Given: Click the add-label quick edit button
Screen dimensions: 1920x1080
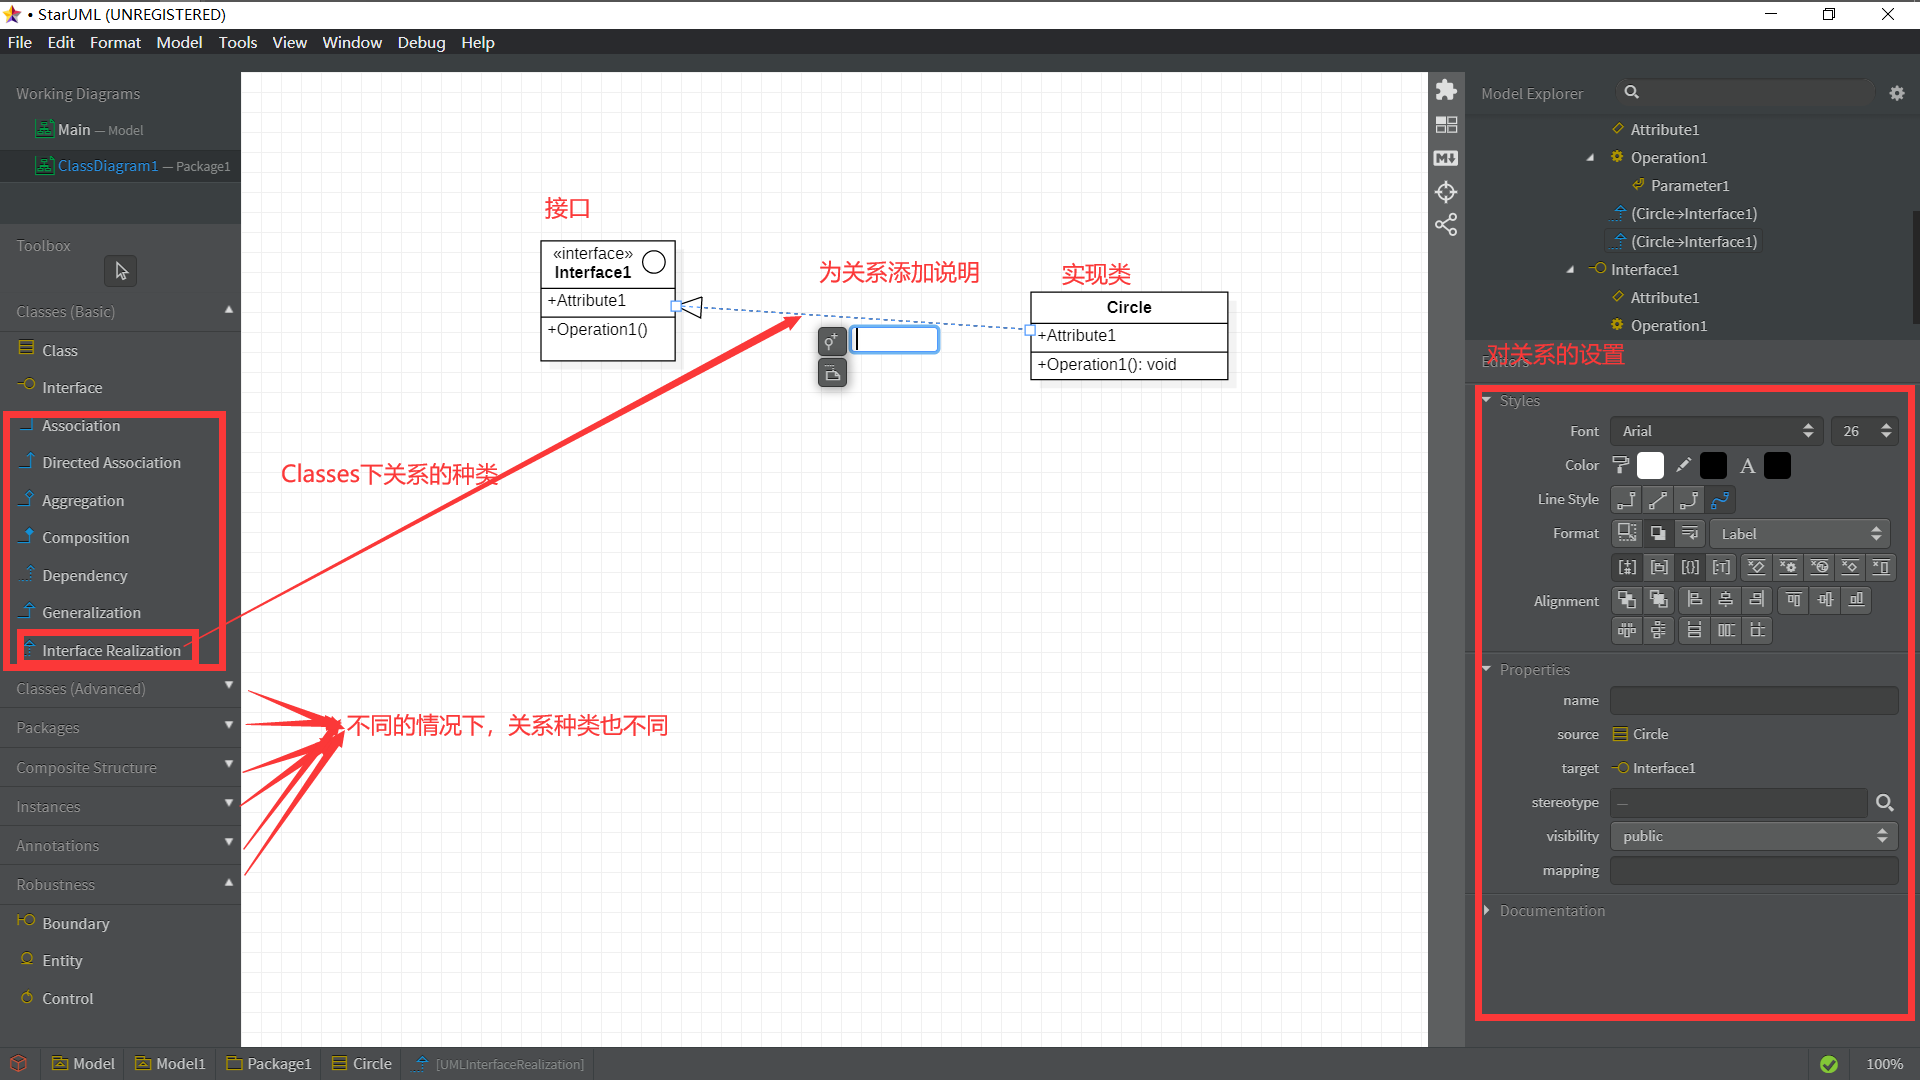Looking at the screenshot, I should click(832, 342).
